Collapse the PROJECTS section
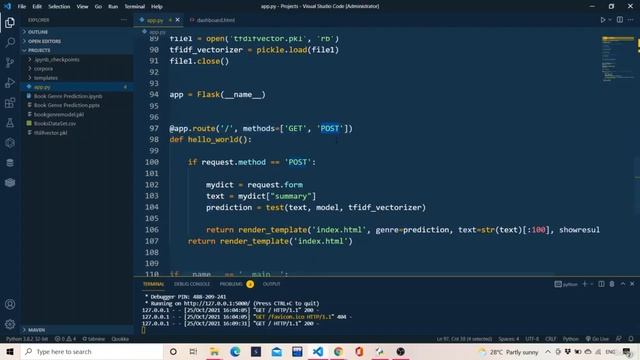Viewport: 640px width, 360px height. 77,50
